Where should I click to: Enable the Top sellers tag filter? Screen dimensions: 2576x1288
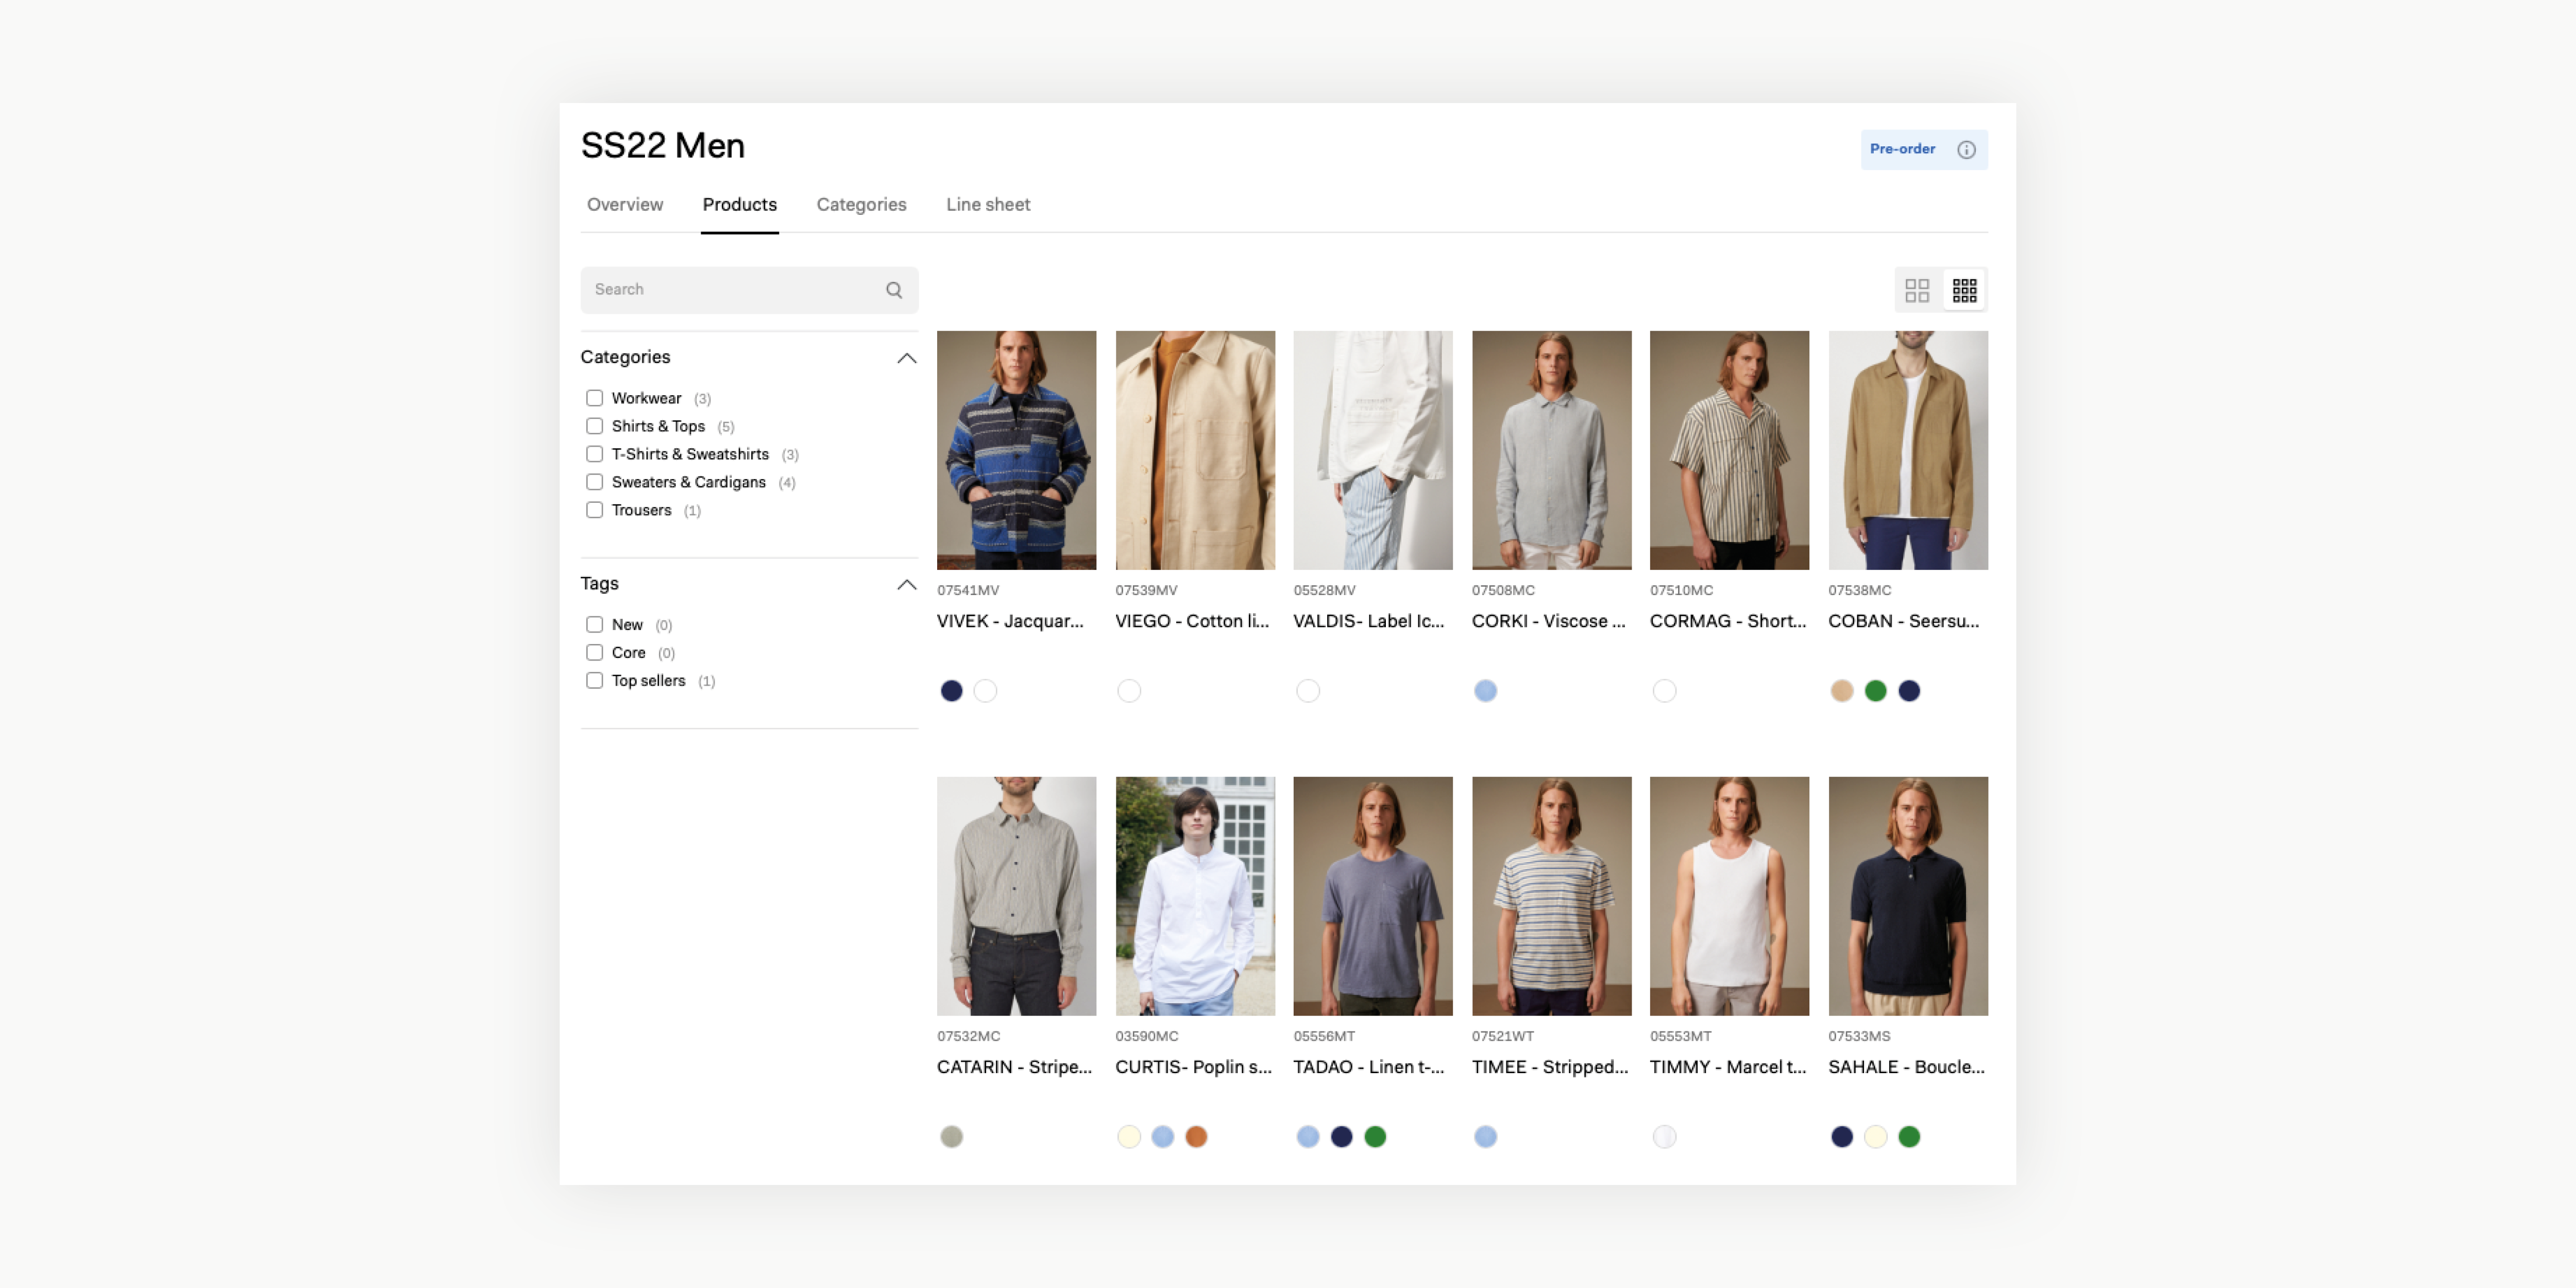(595, 681)
